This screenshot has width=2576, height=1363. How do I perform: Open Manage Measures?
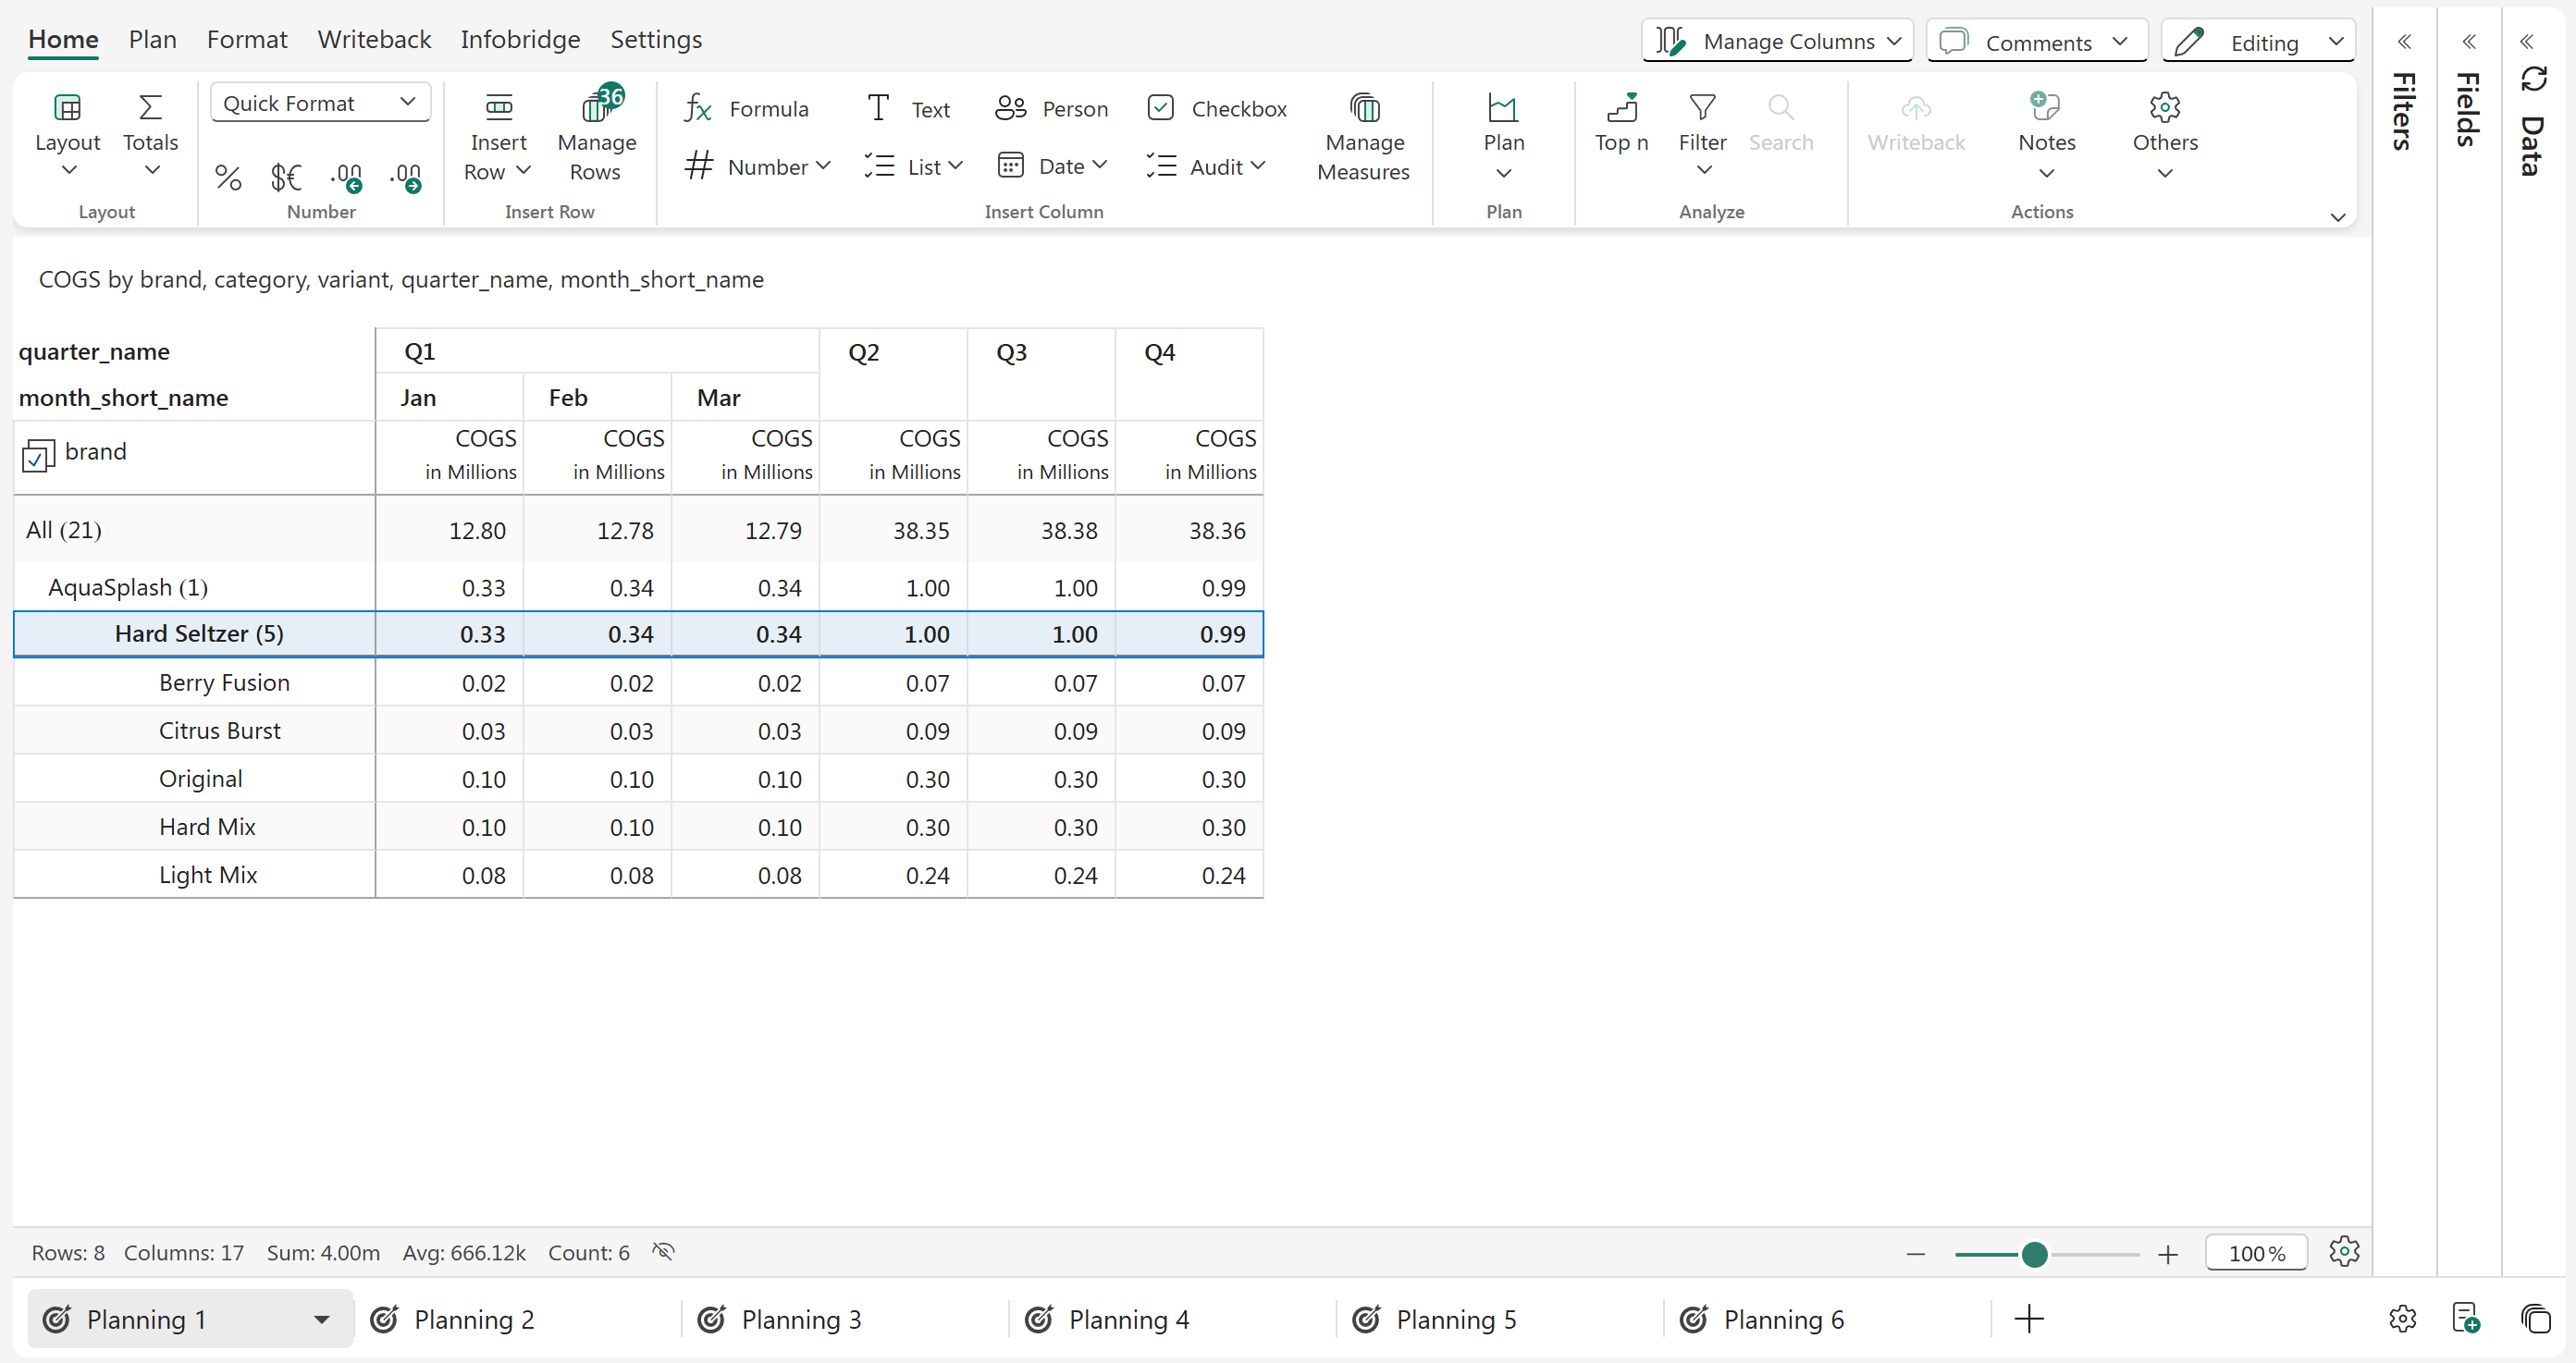[1363, 140]
